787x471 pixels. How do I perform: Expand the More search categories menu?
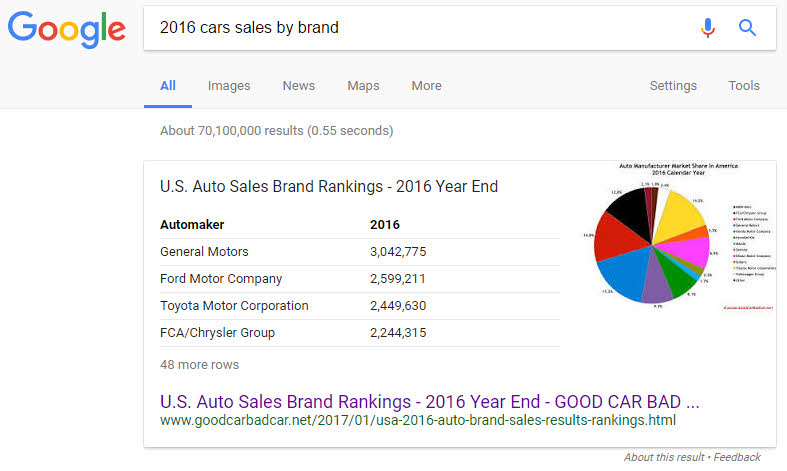(x=426, y=86)
